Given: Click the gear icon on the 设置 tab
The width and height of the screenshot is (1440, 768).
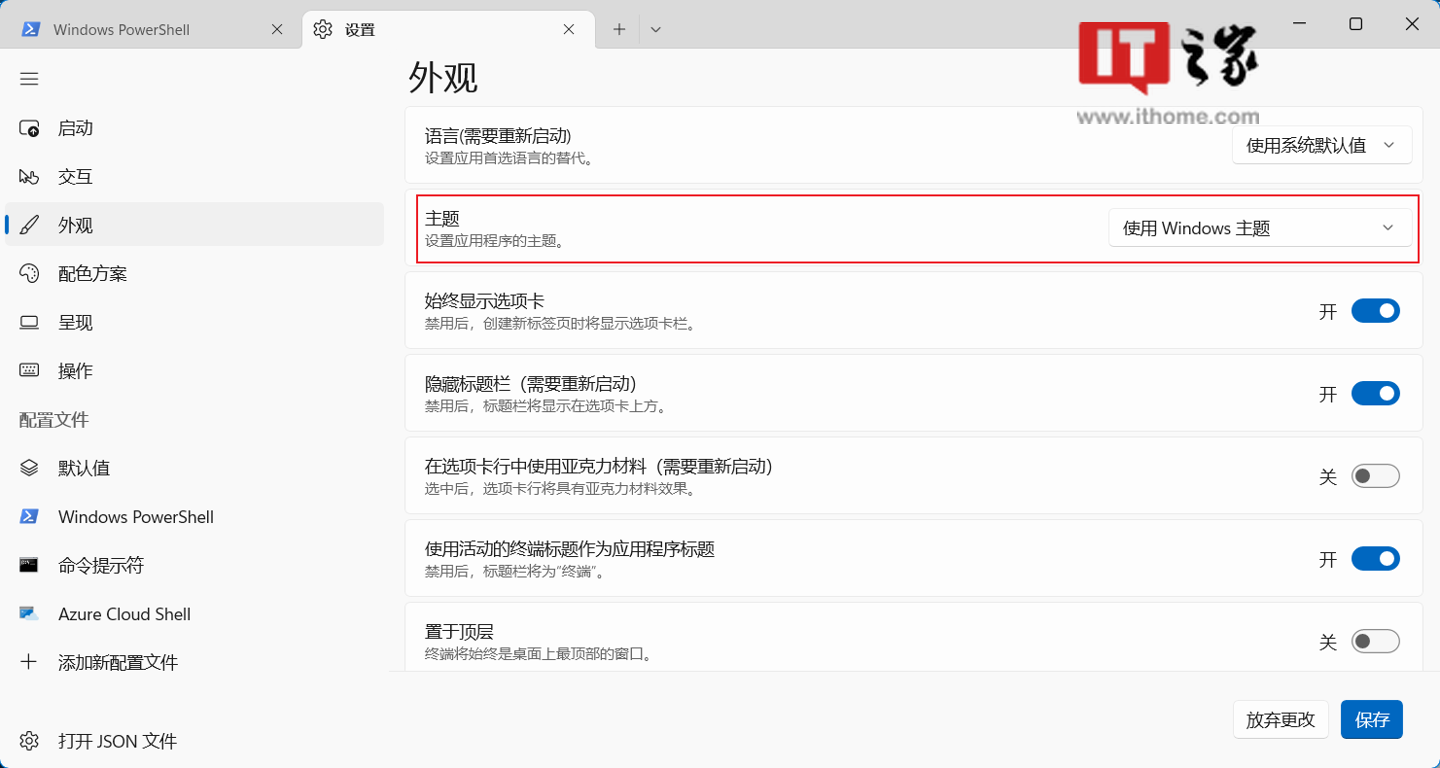Looking at the screenshot, I should coord(322,29).
